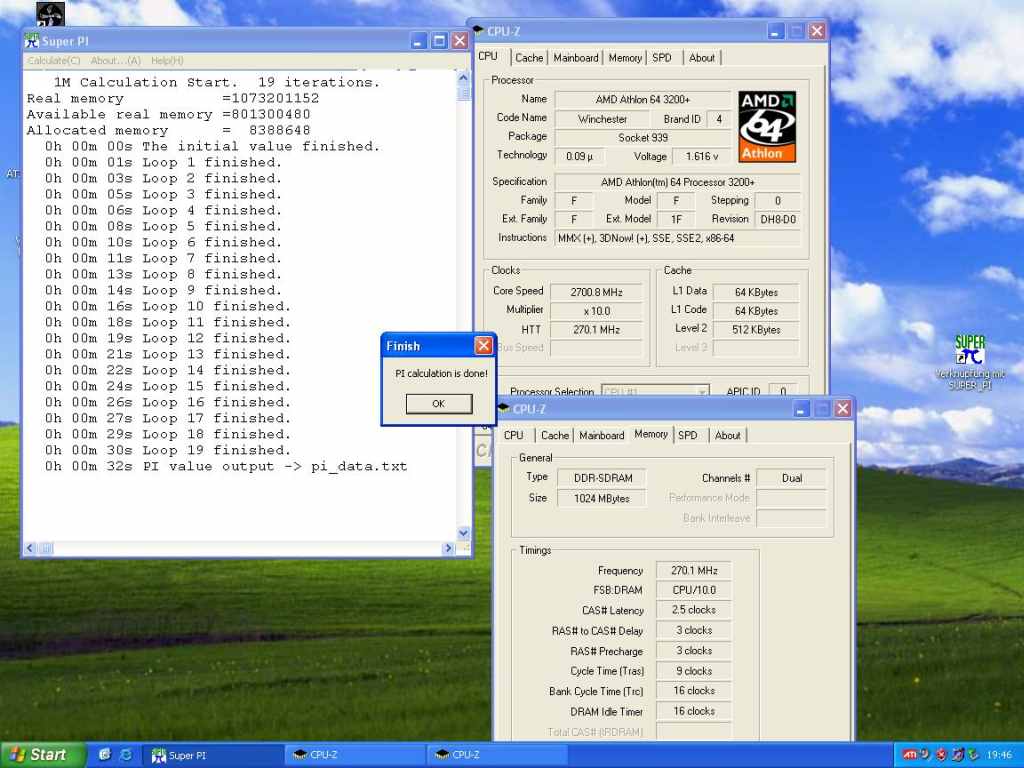Click the memory Size field 1024 MBytes
Screen dimensions: 1024x768
[602, 498]
